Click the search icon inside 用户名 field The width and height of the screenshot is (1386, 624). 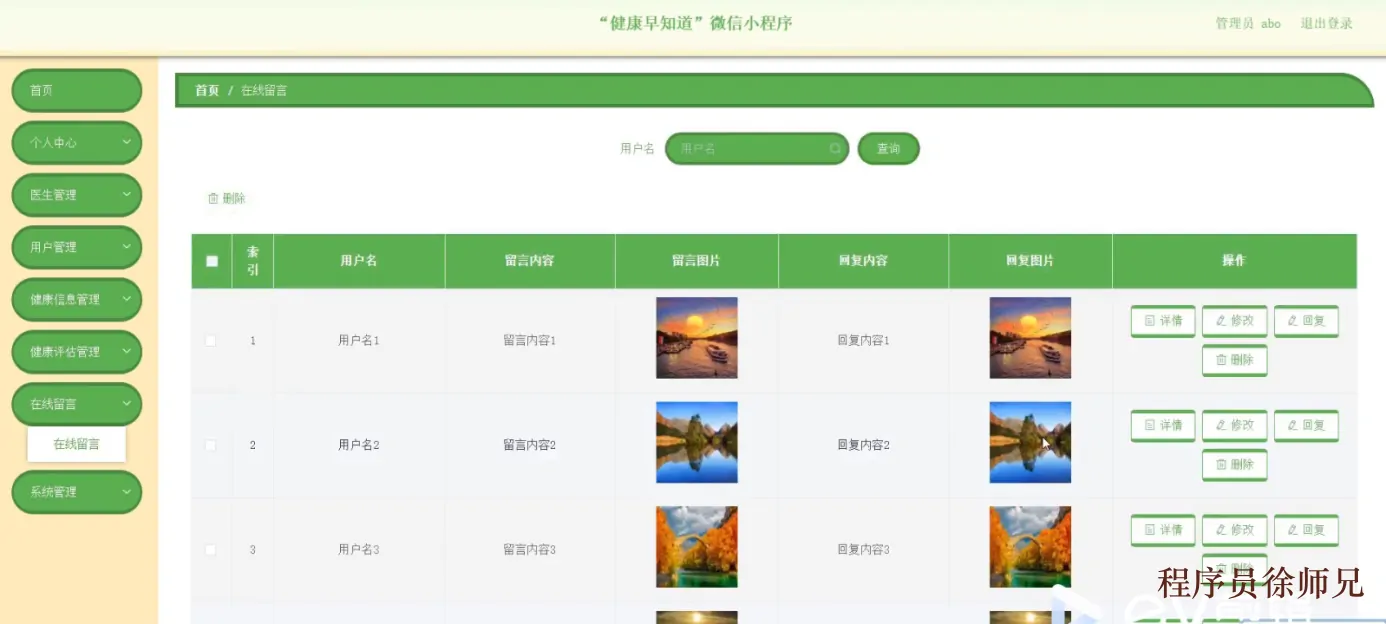point(835,148)
